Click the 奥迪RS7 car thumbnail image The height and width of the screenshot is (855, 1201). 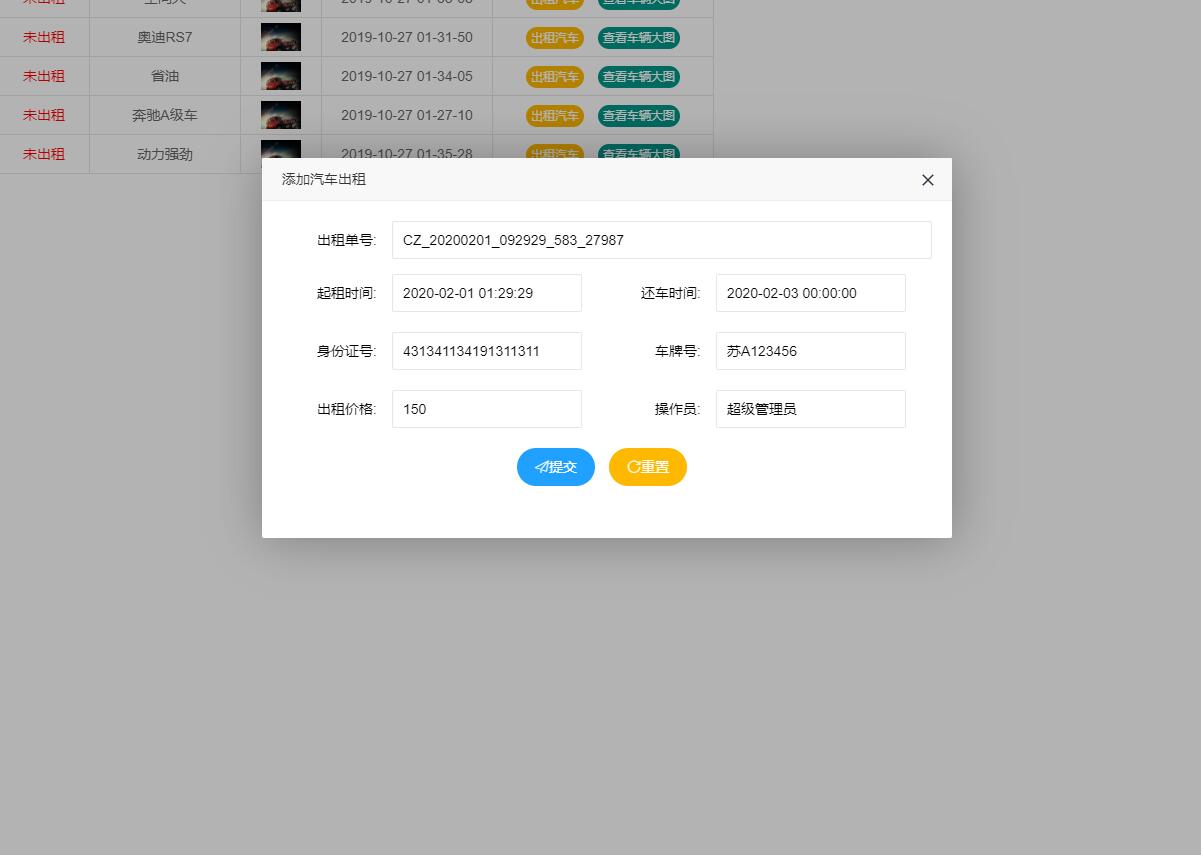[280, 38]
